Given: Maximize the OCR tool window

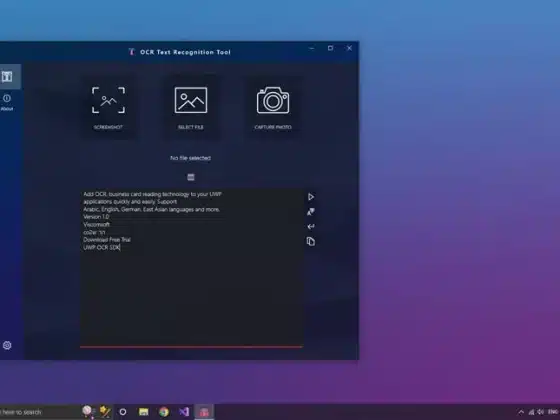Looking at the screenshot, I should [x=330, y=48].
